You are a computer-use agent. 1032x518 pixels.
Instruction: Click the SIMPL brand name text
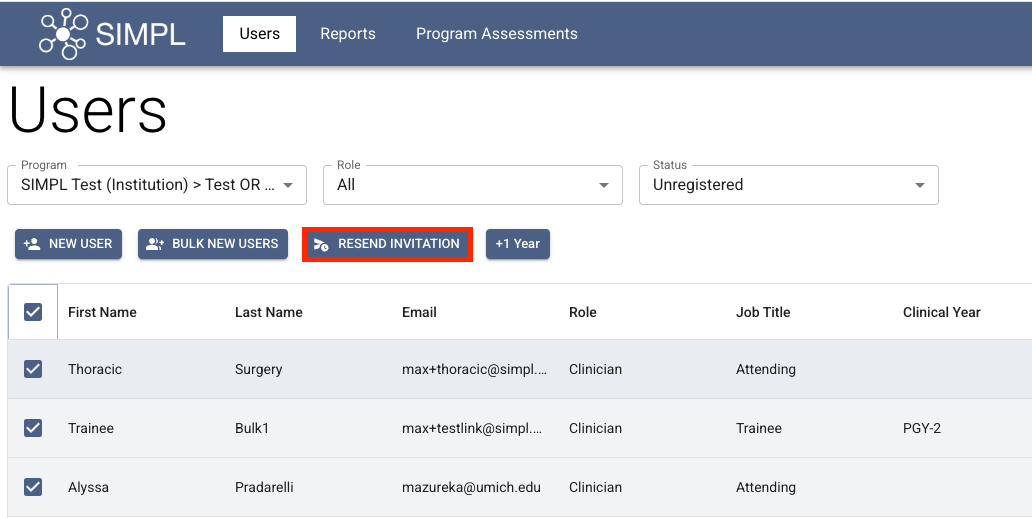pyautogui.click(x=140, y=34)
